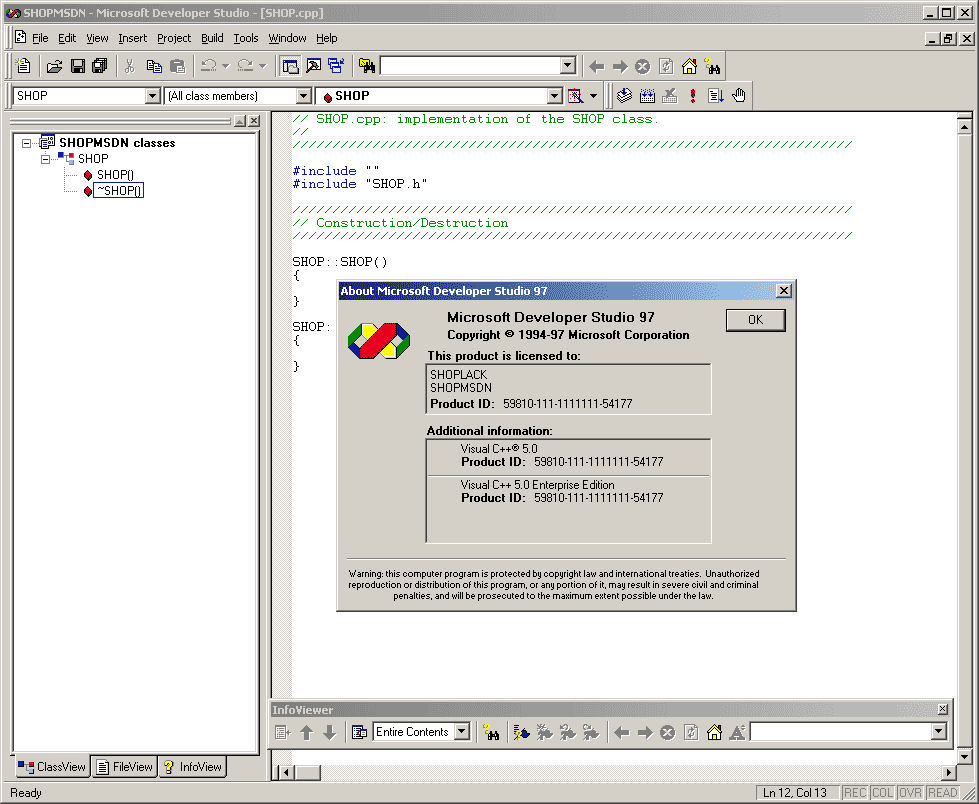This screenshot has width=979, height=804.
Task: Click the InfoViewer toolbar Home icon
Action: tap(714, 732)
